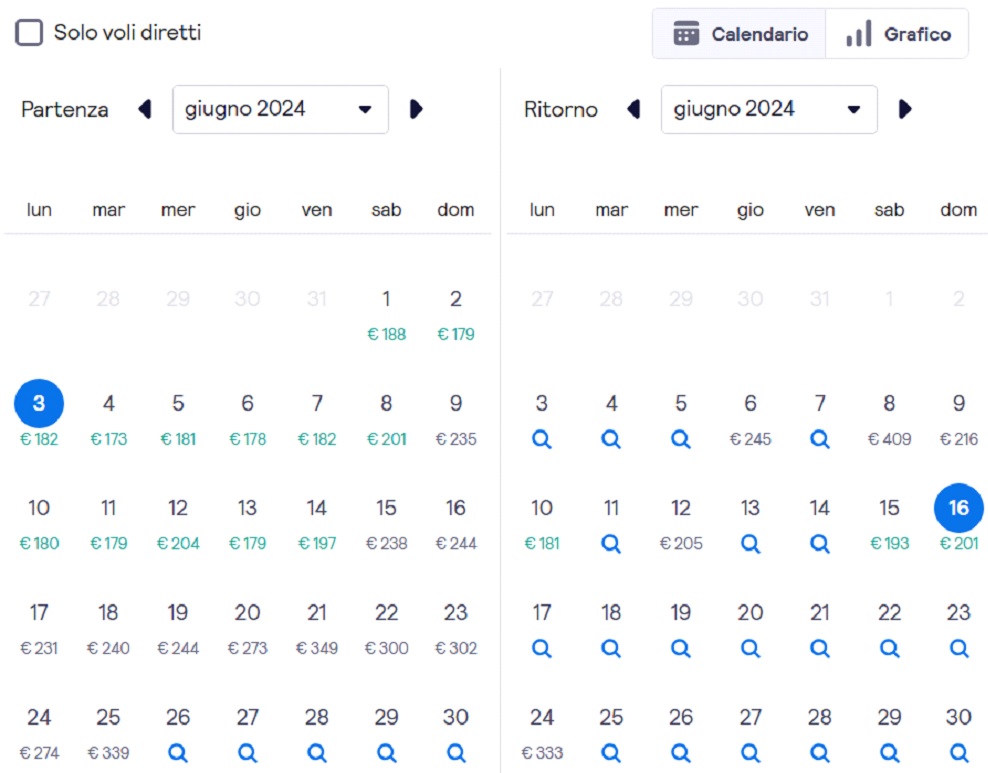The height and width of the screenshot is (773, 988).
Task: Search price for return on 30 June
Action: click(x=959, y=753)
